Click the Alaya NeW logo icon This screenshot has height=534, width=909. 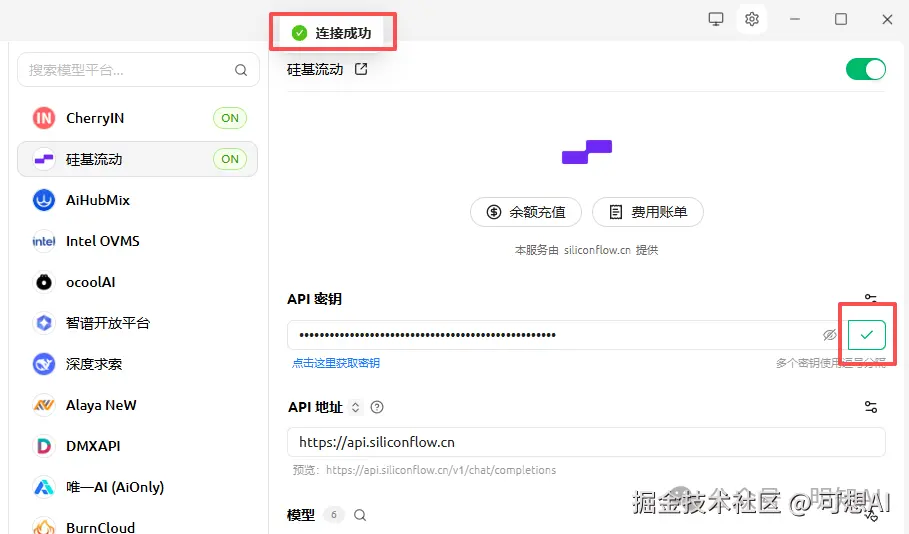pyautogui.click(x=43, y=405)
